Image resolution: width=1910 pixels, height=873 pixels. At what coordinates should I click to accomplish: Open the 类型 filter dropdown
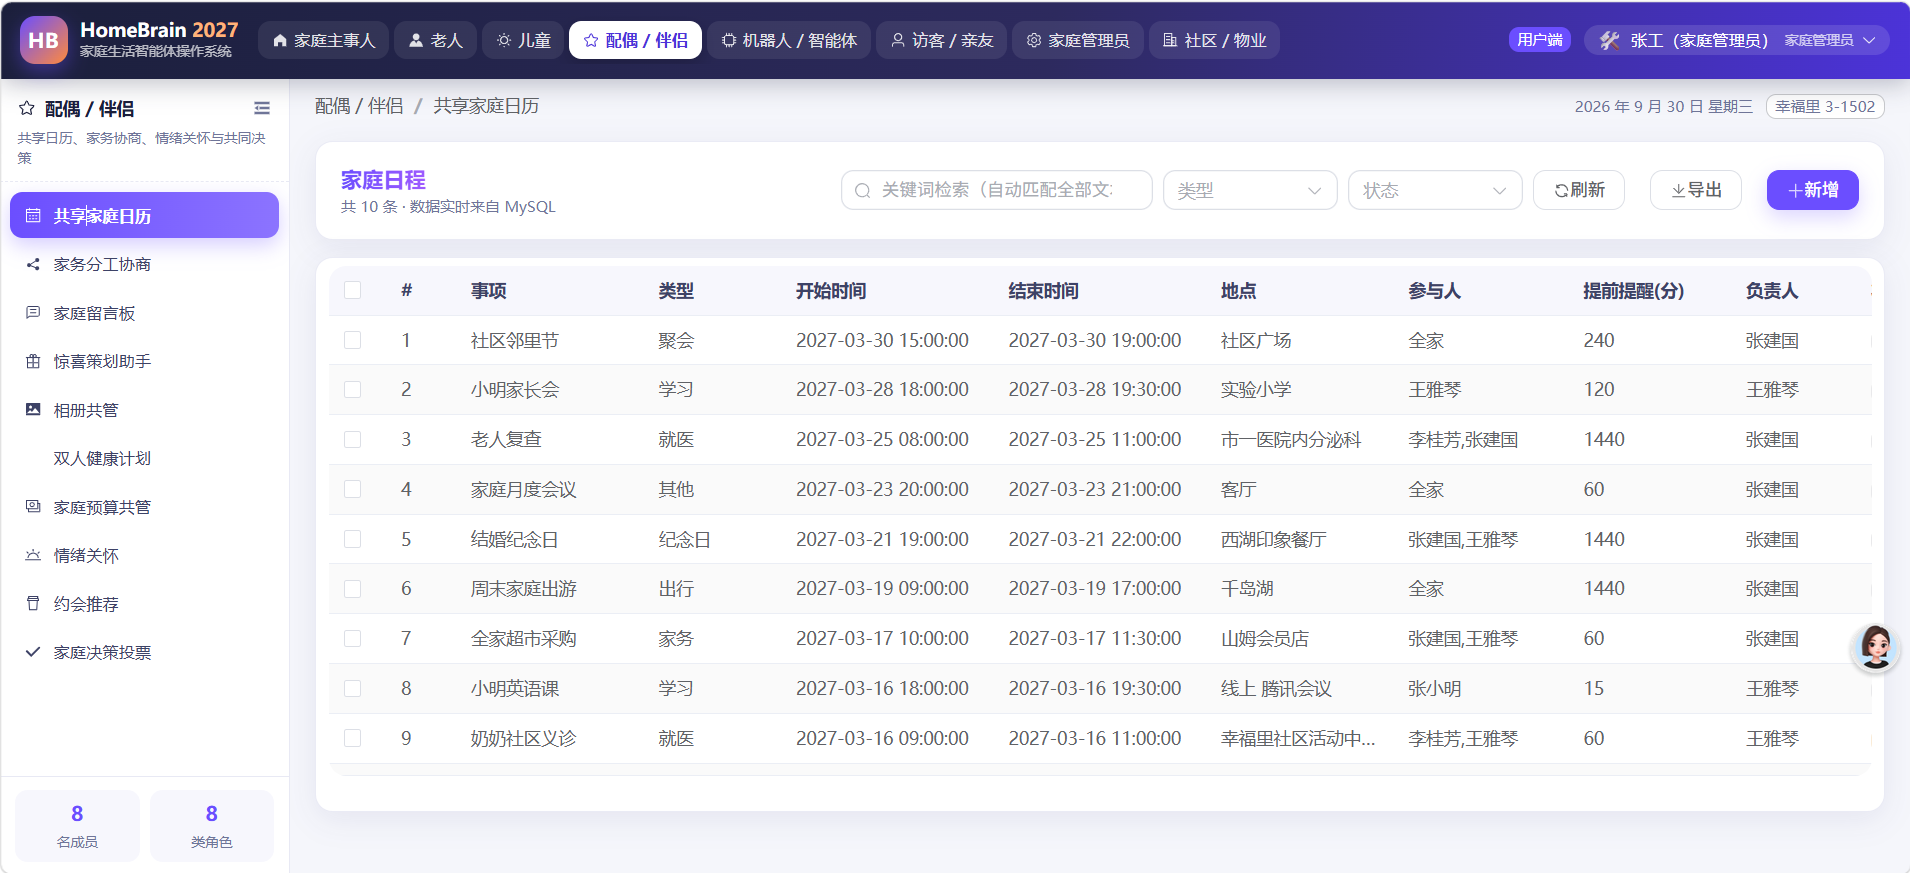pyautogui.click(x=1250, y=190)
